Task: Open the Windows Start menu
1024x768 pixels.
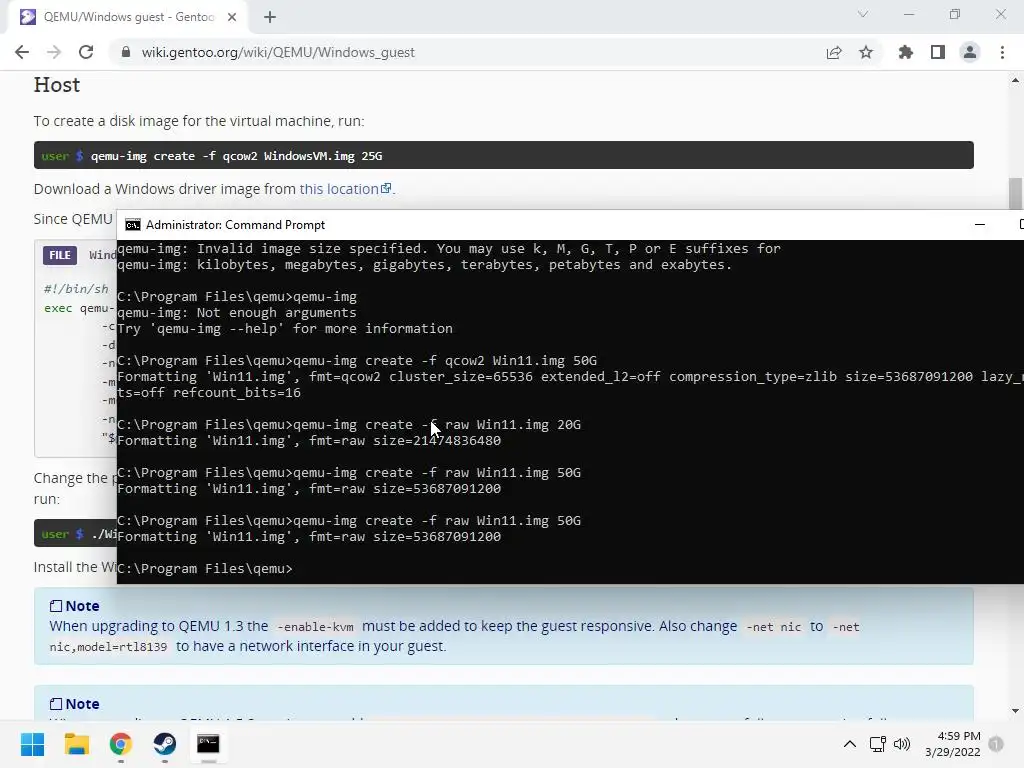Action: point(33,744)
